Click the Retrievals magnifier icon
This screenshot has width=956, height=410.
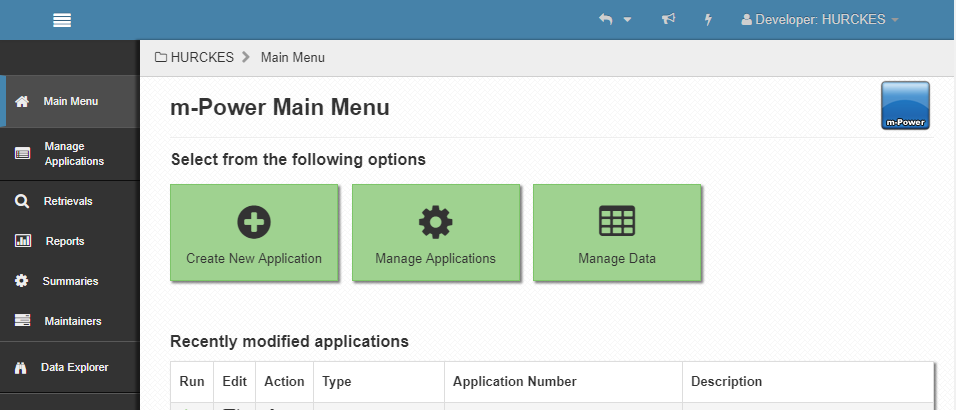click(22, 201)
